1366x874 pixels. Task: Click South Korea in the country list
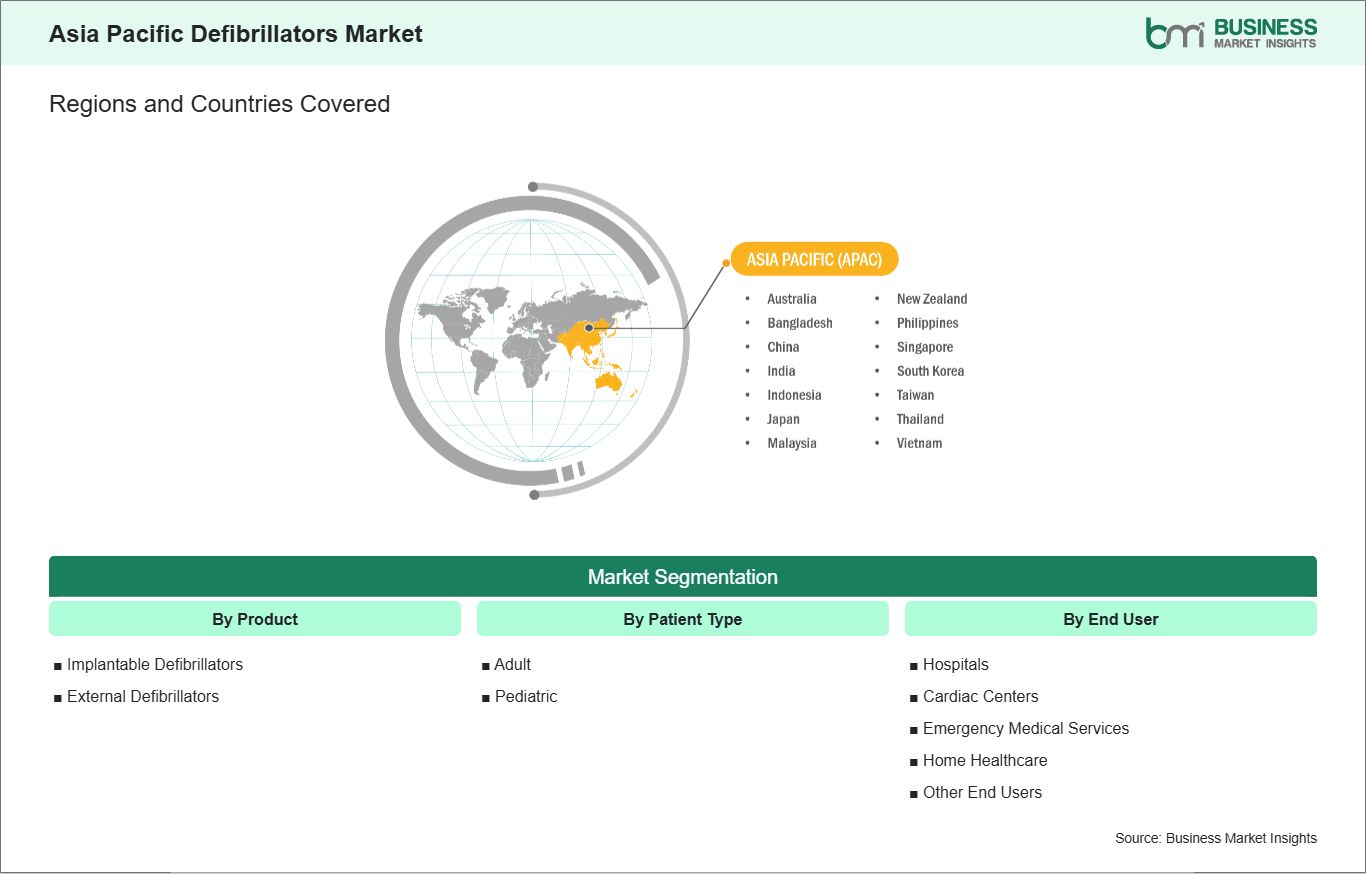[930, 371]
